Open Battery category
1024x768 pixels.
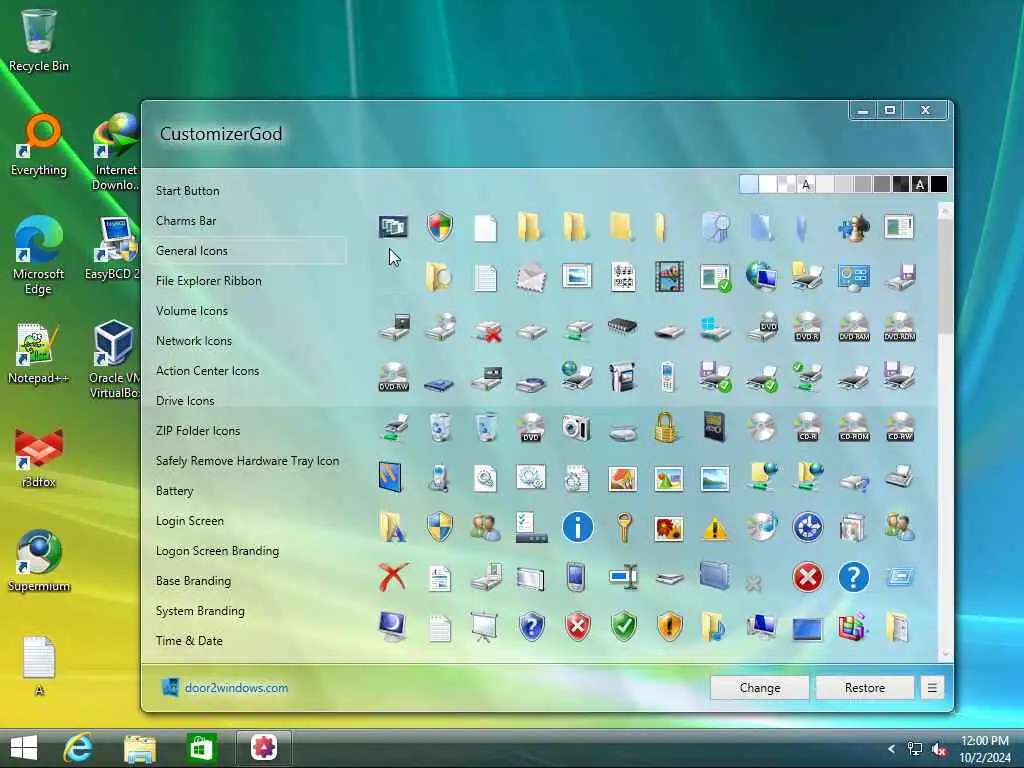(174, 491)
